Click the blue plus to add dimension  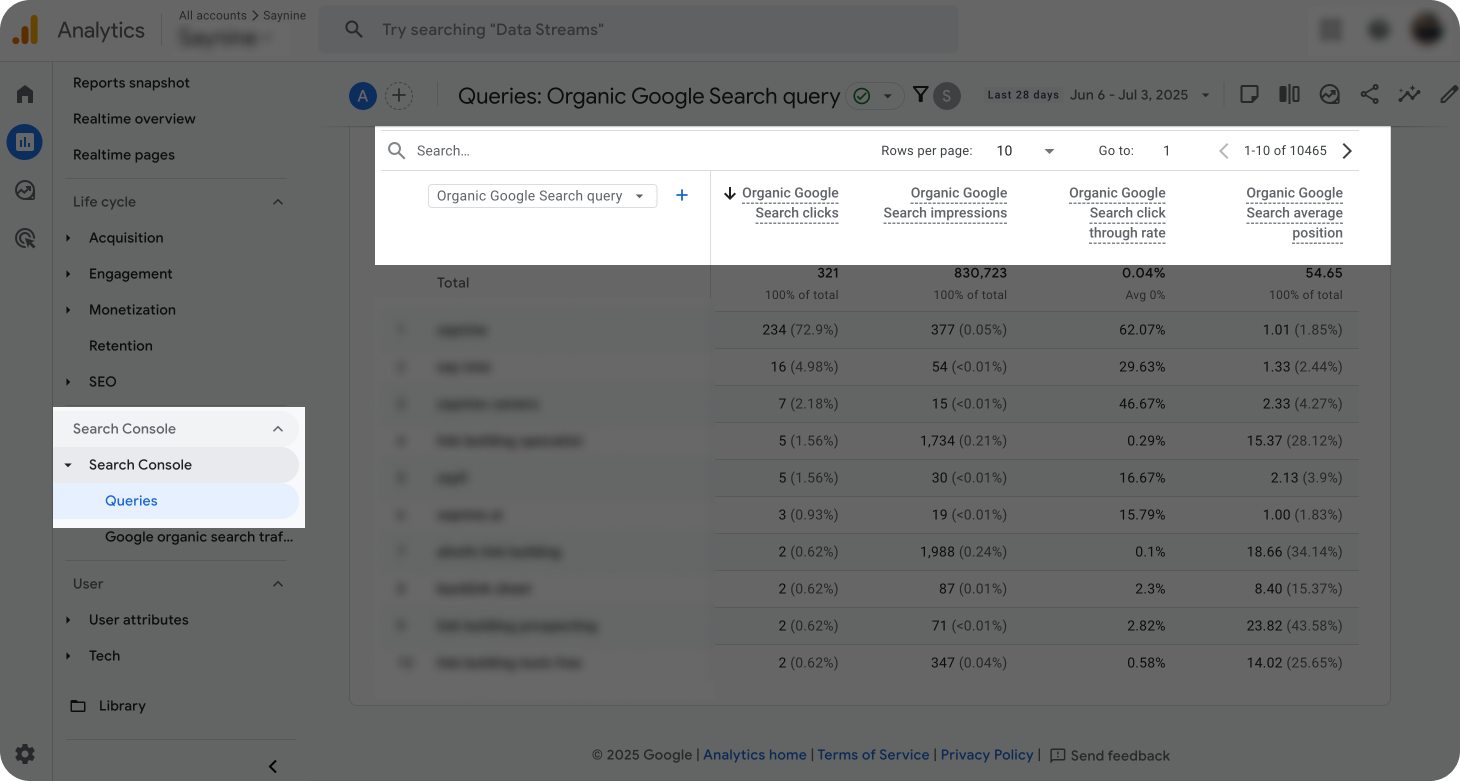click(x=682, y=196)
